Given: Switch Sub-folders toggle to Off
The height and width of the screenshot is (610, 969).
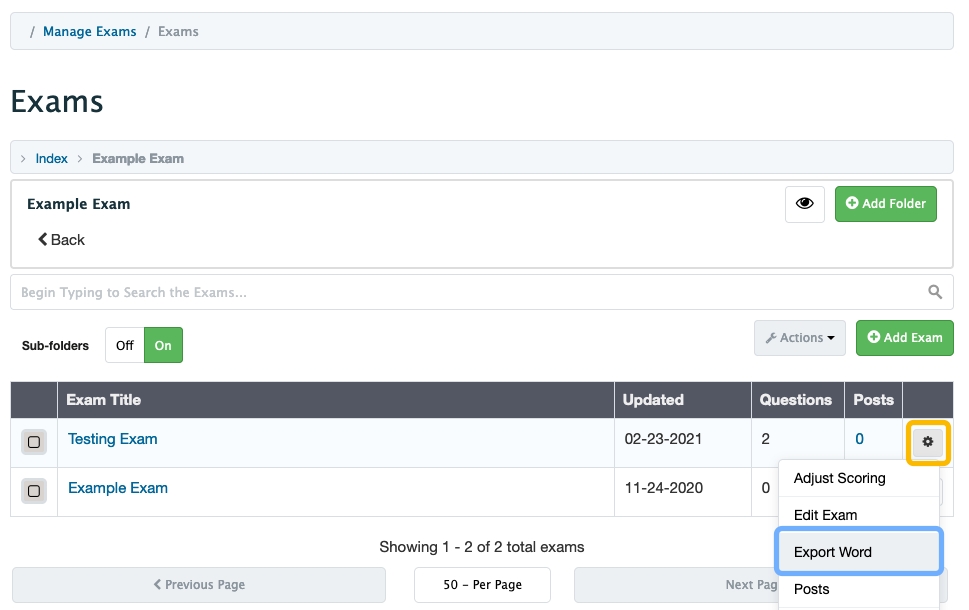Looking at the screenshot, I should pos(125,345).
